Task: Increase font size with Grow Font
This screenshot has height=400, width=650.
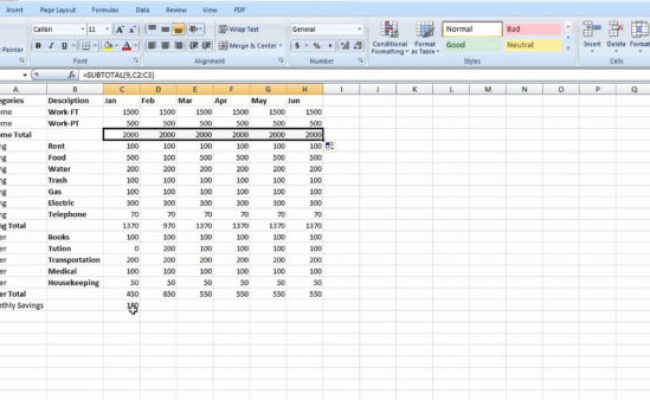Action: pos(119,29)
